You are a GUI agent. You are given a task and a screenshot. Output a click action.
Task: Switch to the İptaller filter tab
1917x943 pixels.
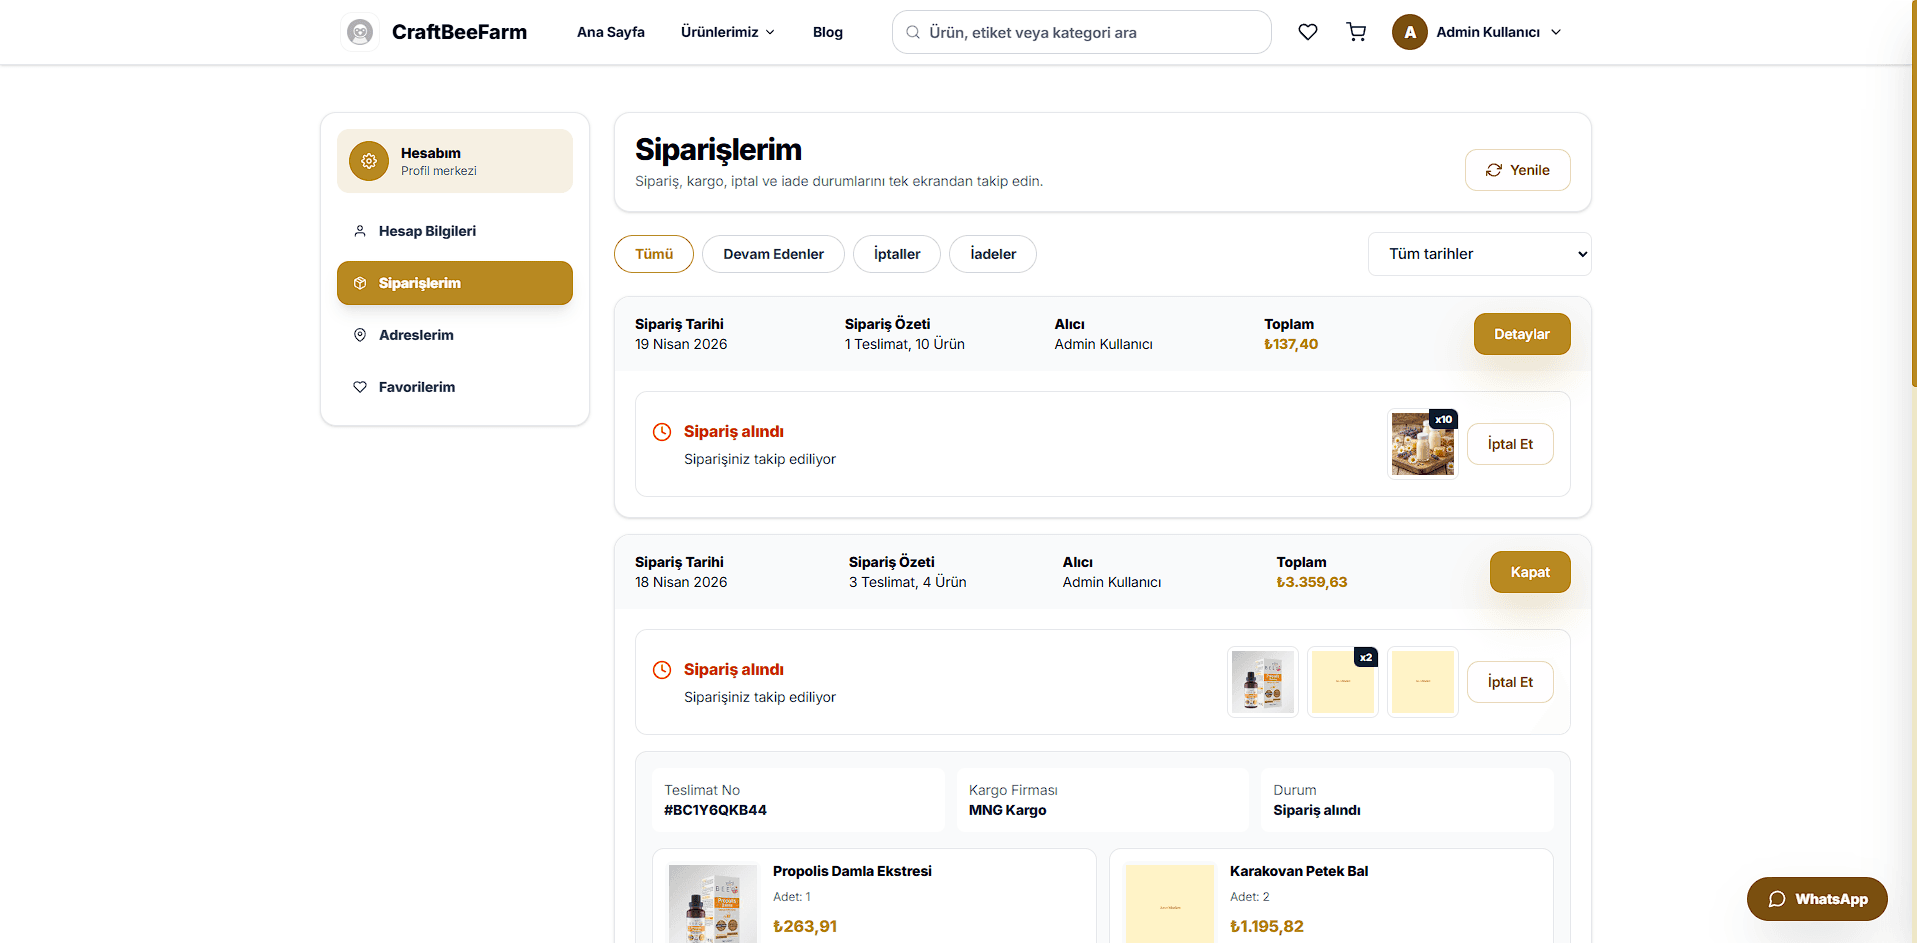click(896, 254)
